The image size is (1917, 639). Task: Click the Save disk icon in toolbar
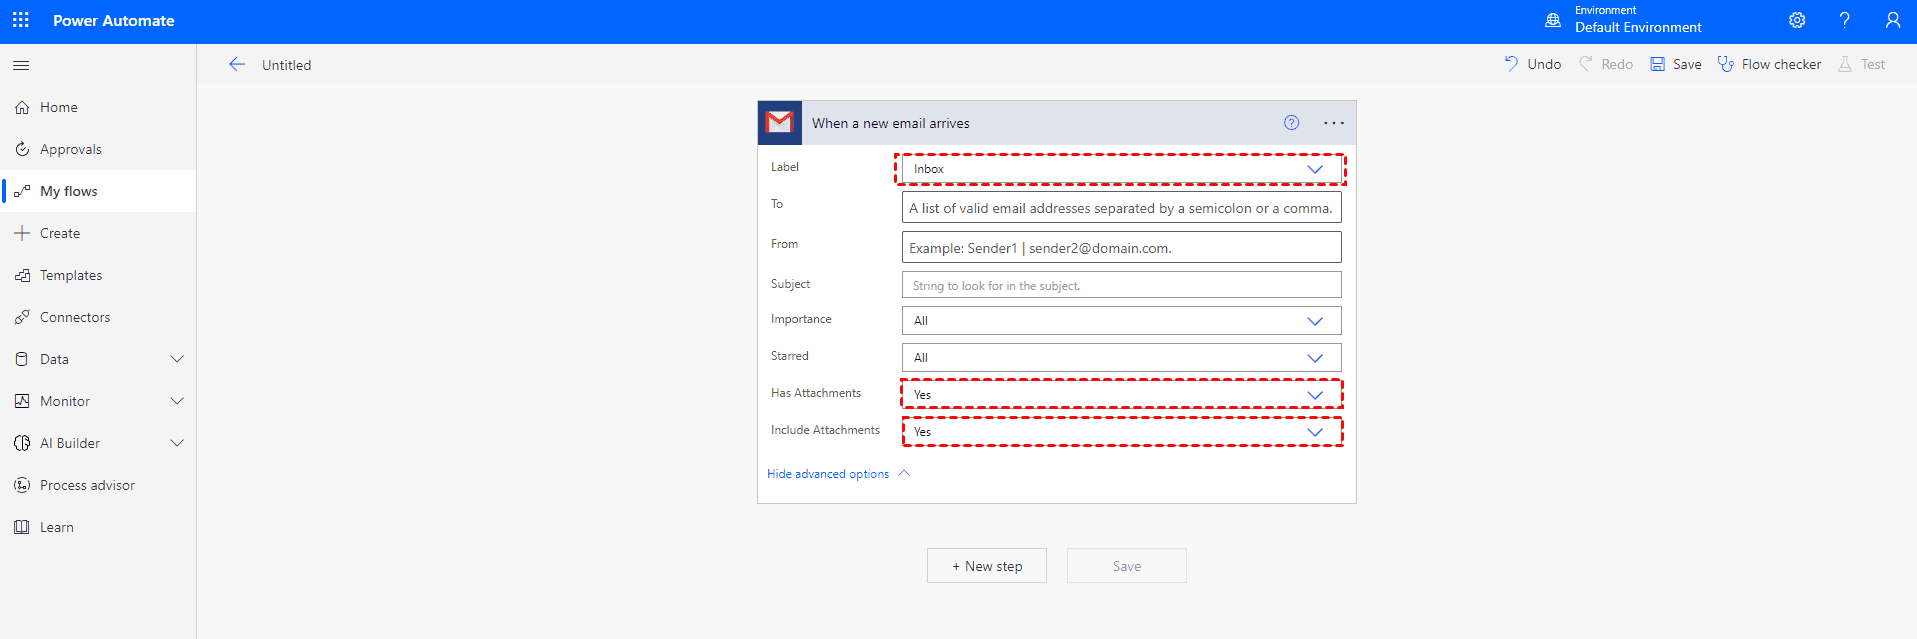[x=1657, y=64]
